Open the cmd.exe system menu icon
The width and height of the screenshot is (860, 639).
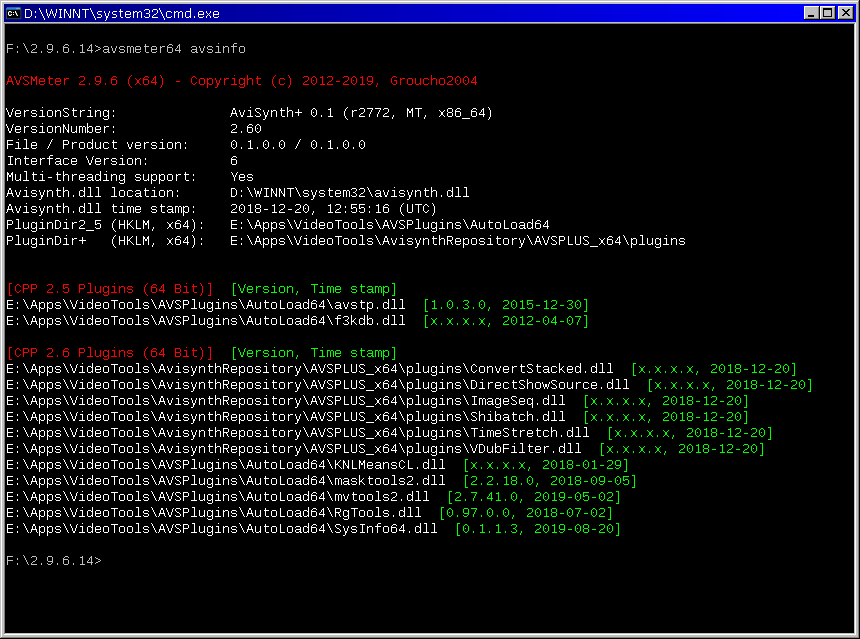pyautogui.click(x=13, y=12)
